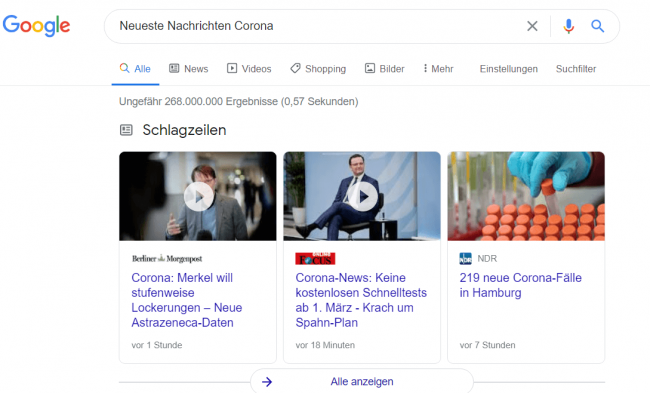Open the Bilder image results tab
Viewport: 650px width, 393px height.
click(x=384, y=69)
